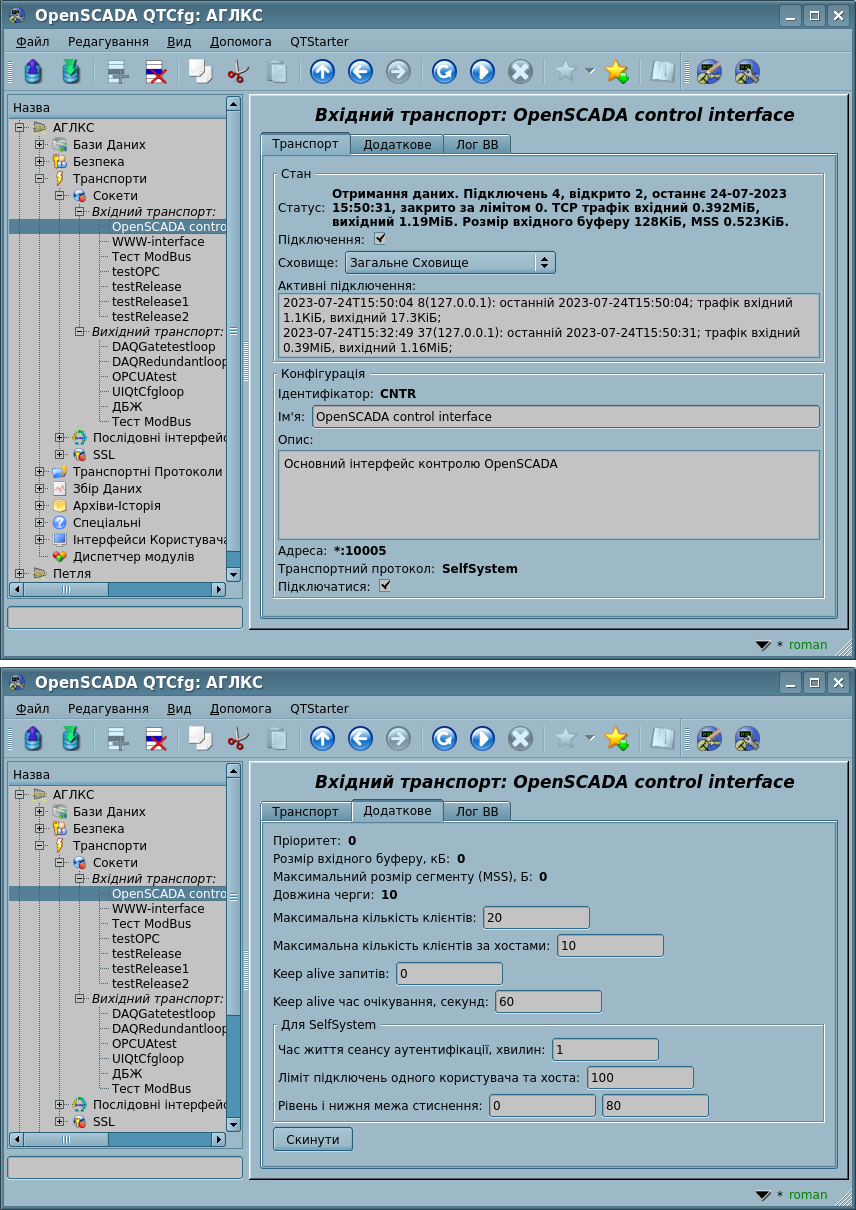Click the Диспетчер модулів tree icon
This screenshot has width=856, height=1210.
click(60, 556)
